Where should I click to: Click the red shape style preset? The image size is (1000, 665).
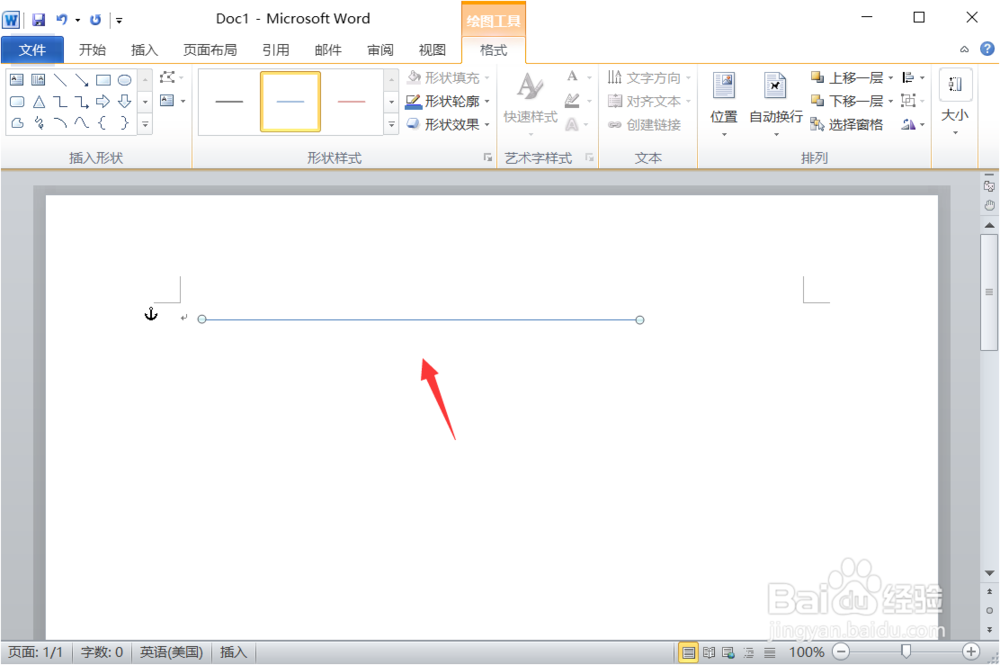(x=352, y=100)
